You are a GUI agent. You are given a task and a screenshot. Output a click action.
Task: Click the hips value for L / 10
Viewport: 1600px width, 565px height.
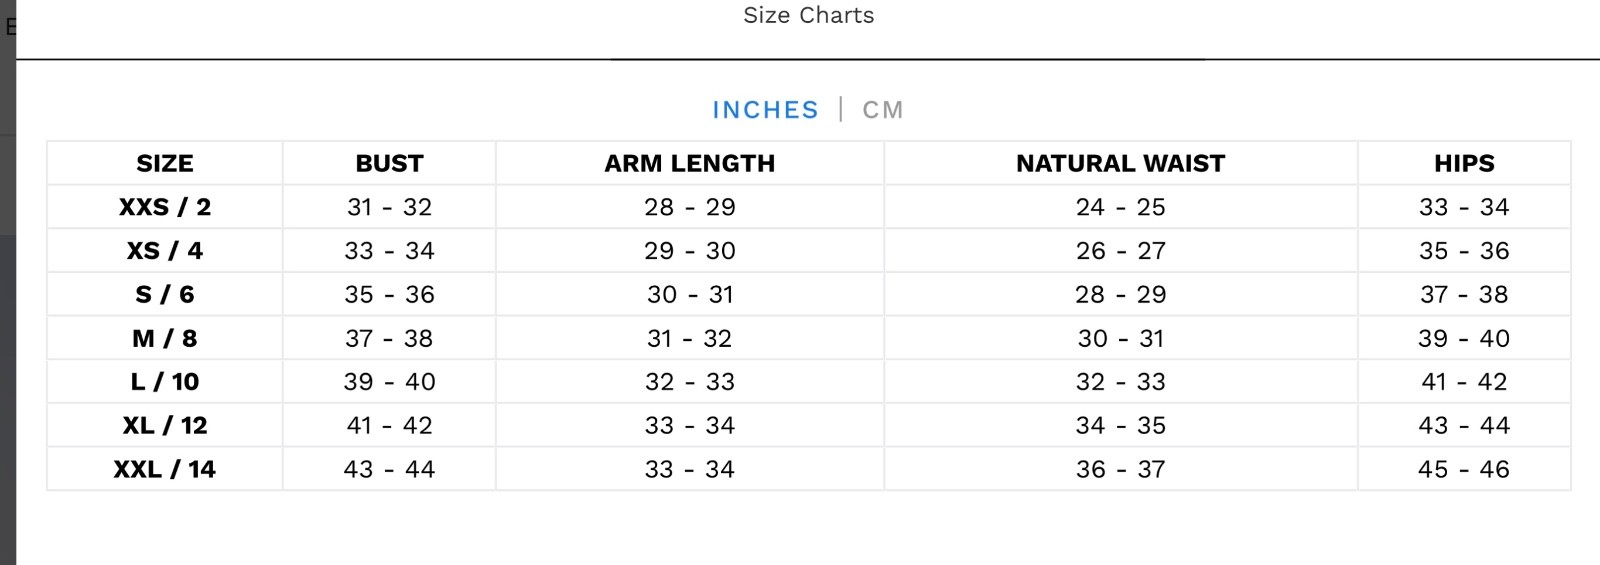pyautogui.click(x=1464, y=382)
